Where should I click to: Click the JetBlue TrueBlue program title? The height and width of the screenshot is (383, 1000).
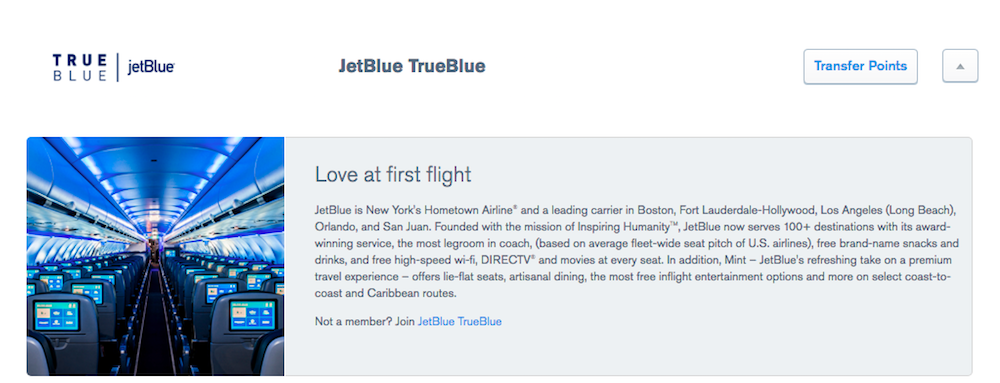tap(411, 66)
